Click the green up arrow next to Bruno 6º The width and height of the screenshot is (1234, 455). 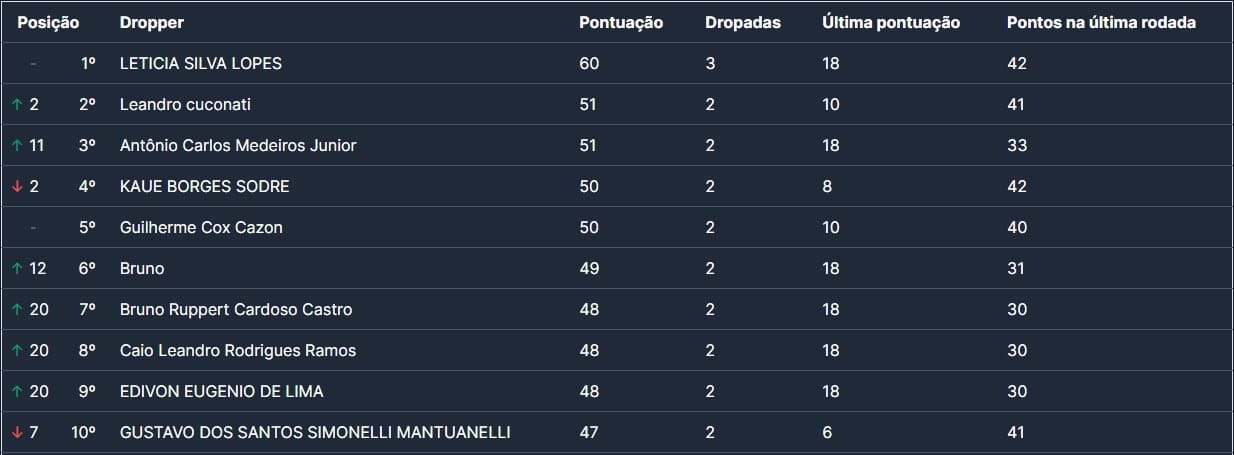point(17,268)
